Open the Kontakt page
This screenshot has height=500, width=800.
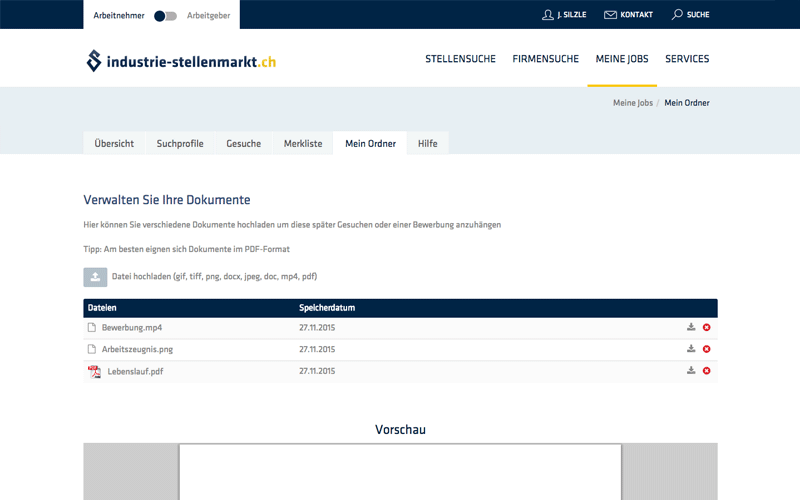pyautogui.click(x=628, y=15)
